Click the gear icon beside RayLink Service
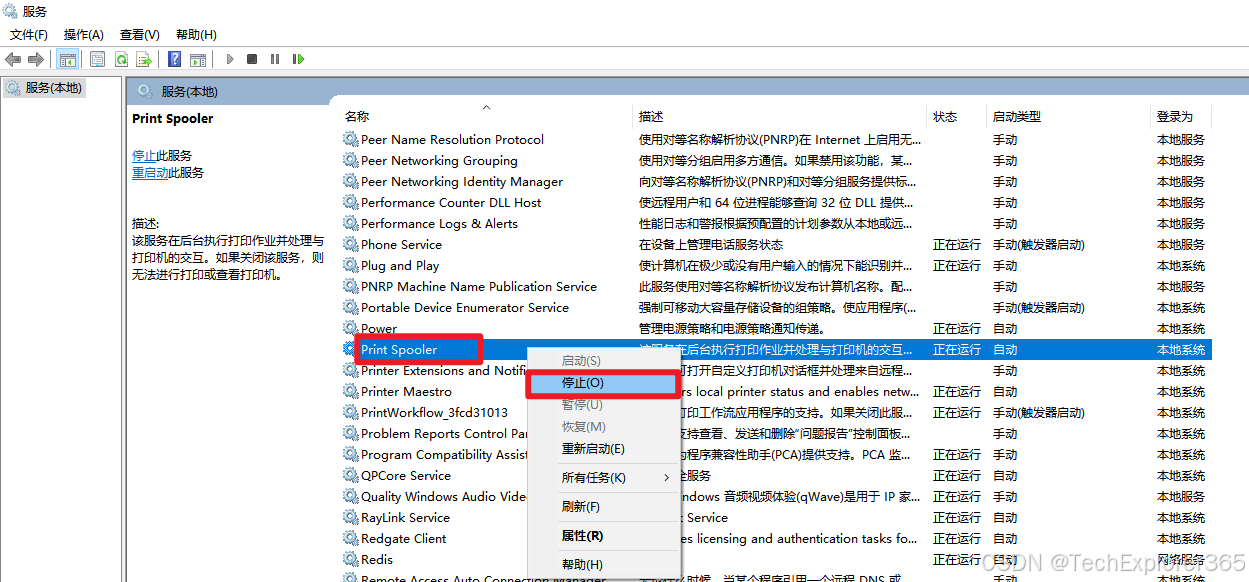The width and height of the screenshot is (1249, 582). [350, 517]
